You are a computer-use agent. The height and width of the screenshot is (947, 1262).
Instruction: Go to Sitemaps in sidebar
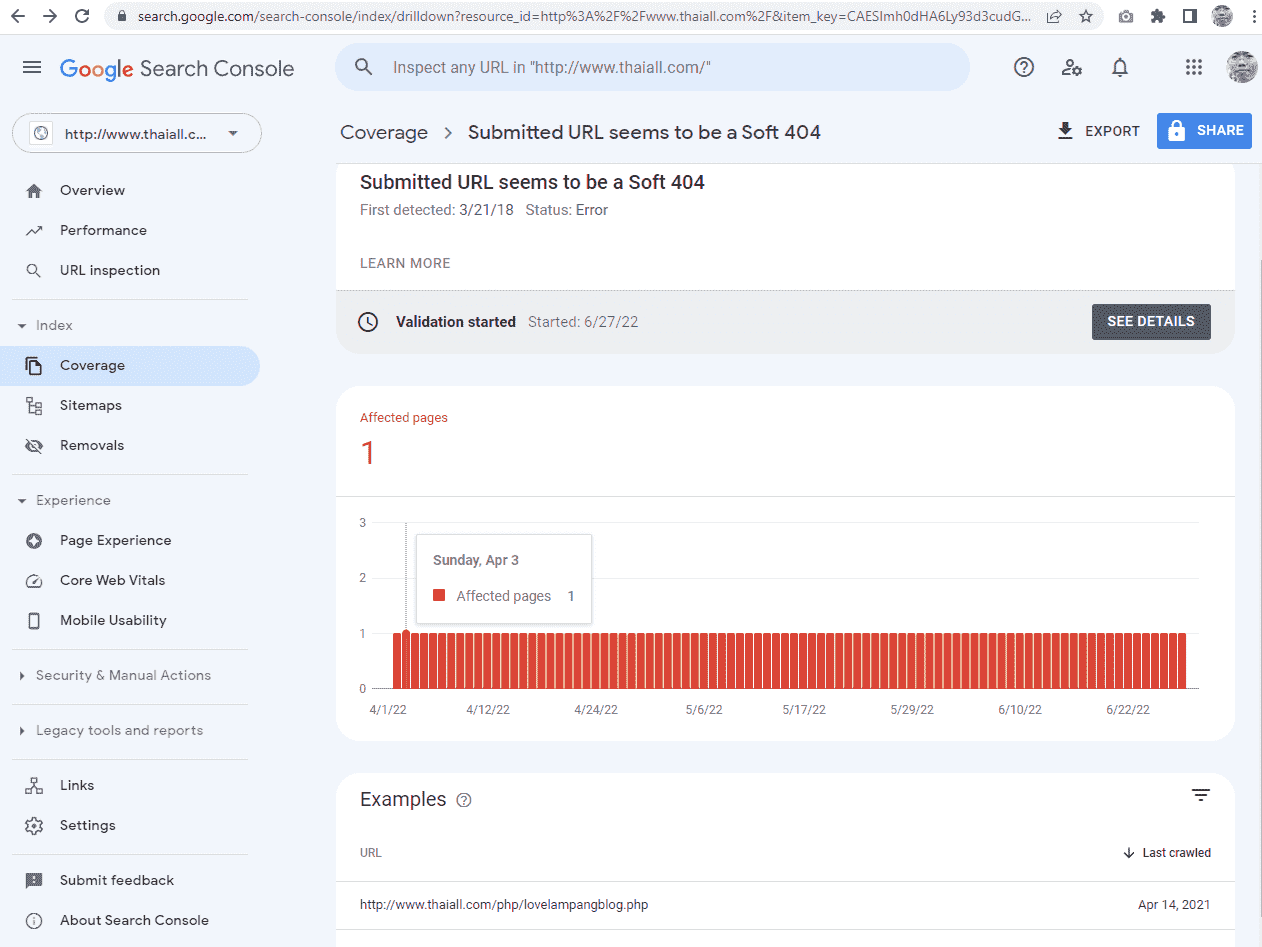click(x=90, y=405)
